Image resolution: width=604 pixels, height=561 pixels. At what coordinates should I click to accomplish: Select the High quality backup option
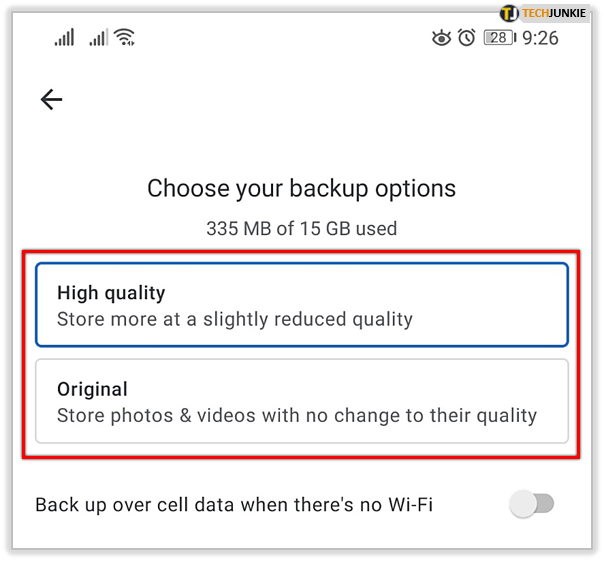click(x=302, y=305)
